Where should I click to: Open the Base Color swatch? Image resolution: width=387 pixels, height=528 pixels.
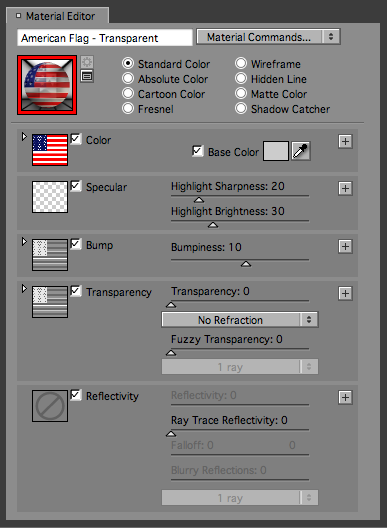click(276, 151)
